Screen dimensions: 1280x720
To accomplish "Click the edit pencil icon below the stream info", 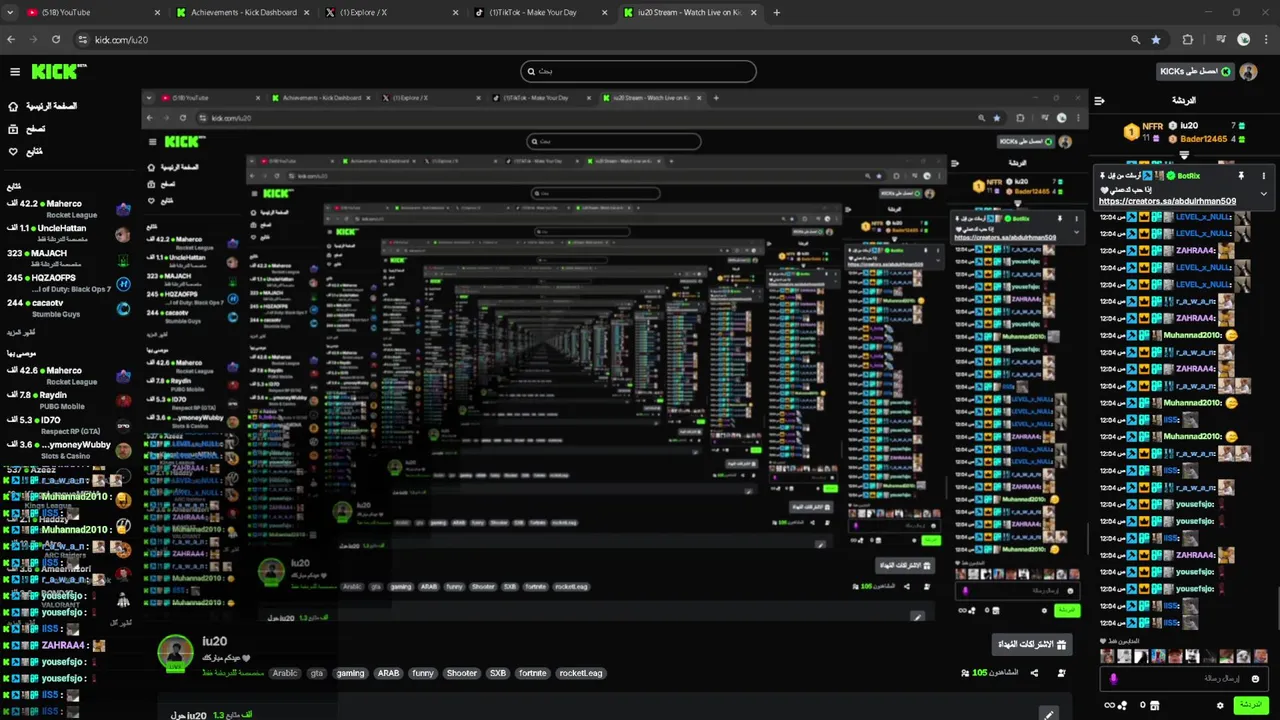I will (x=1048, y=714).
